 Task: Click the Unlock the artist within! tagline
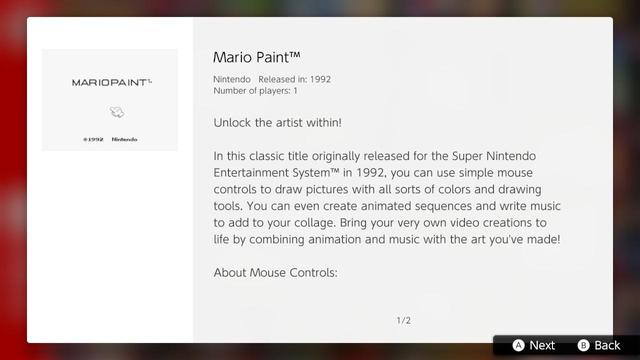click(278, 122)
